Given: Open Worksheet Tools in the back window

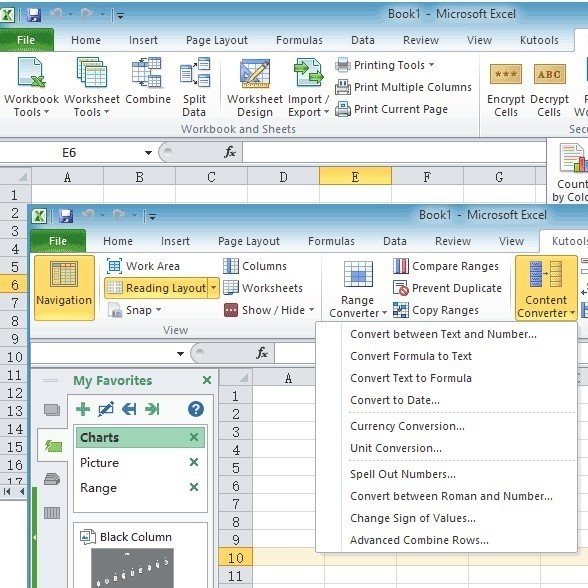Looking at the screenshot, I should [92, 87].
